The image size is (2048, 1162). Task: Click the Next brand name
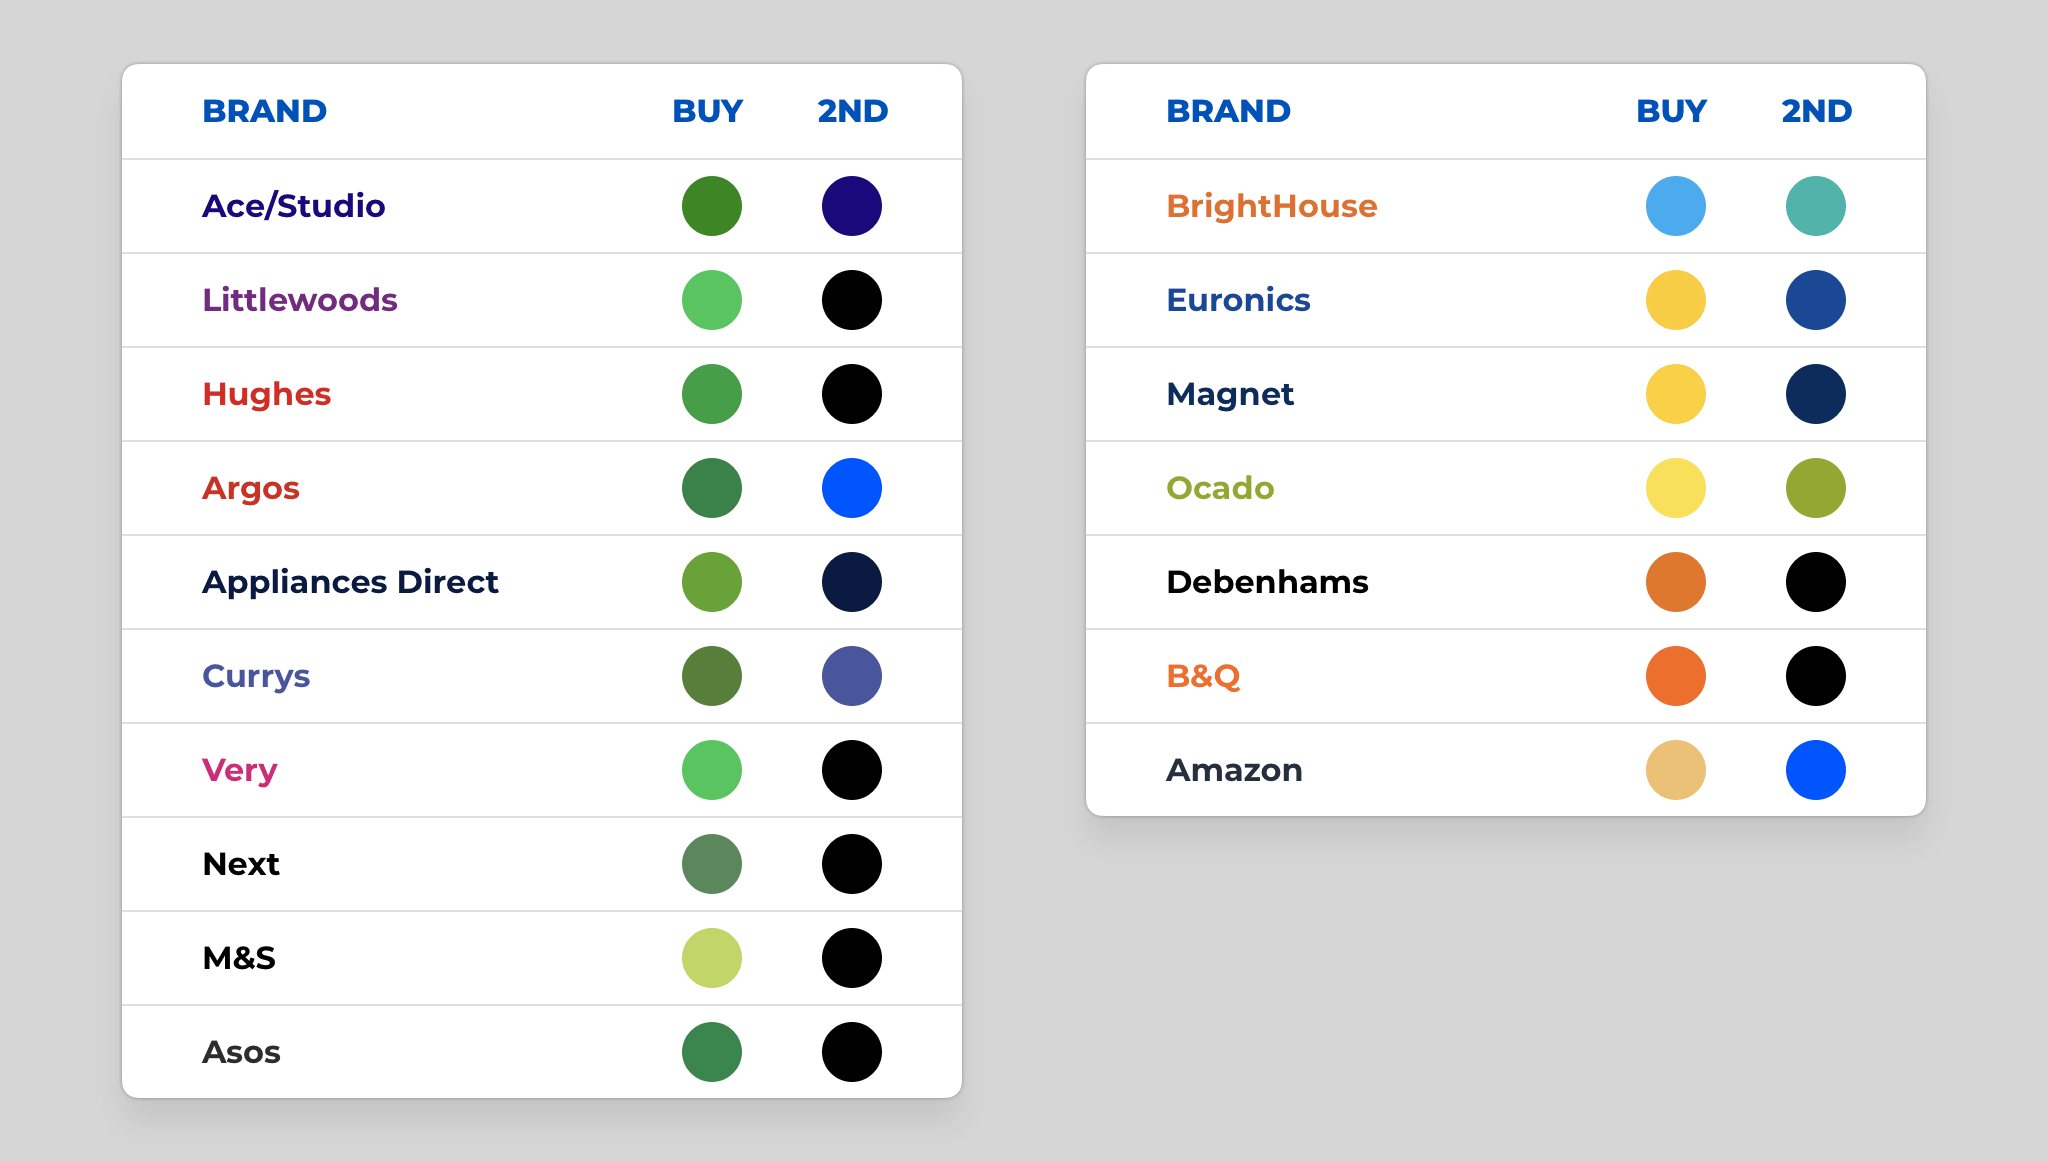pos(241,864)
